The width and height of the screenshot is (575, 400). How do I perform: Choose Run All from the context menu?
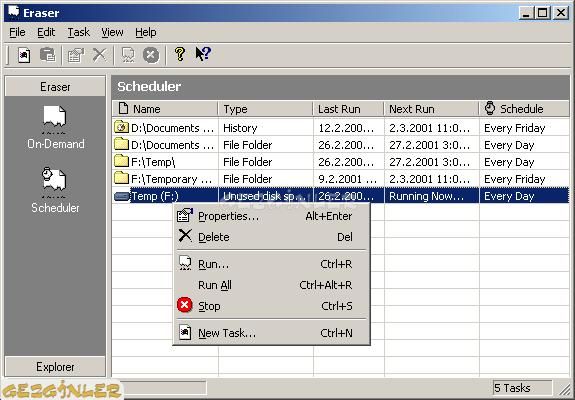pyautogui.click(x=271, y=285)
